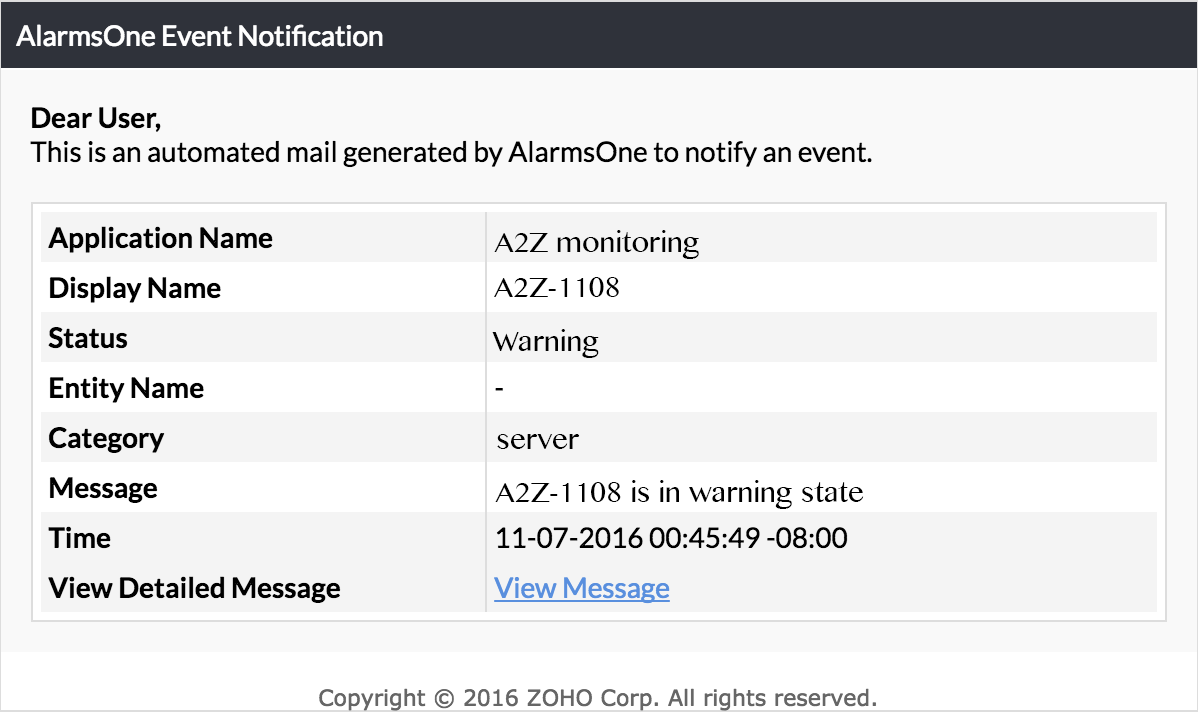Click the 'A2Z-1108 is in warning state' text
Image resolution: width=1198 pixels, height=717 pixels.
(679, 492)
